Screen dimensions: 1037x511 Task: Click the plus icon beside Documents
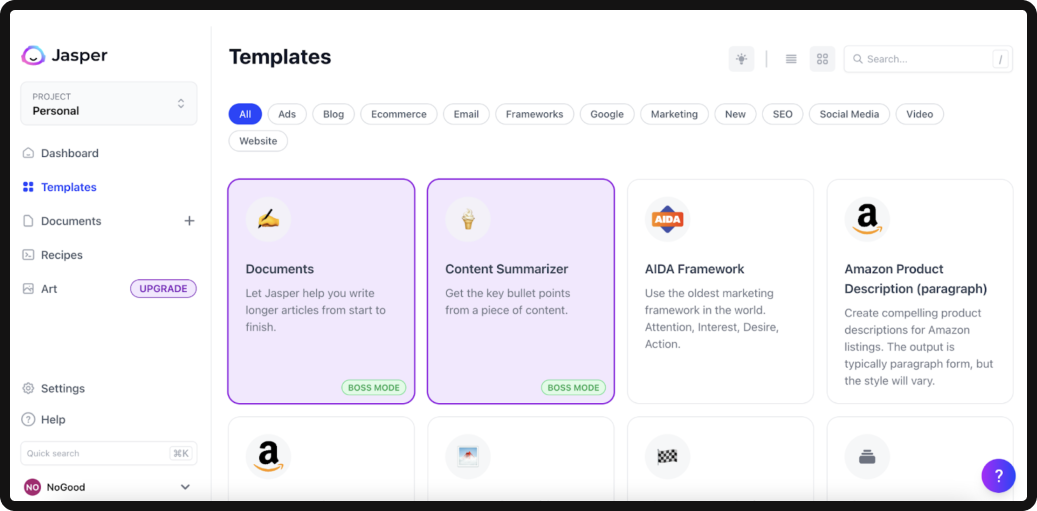pos(189,221)
